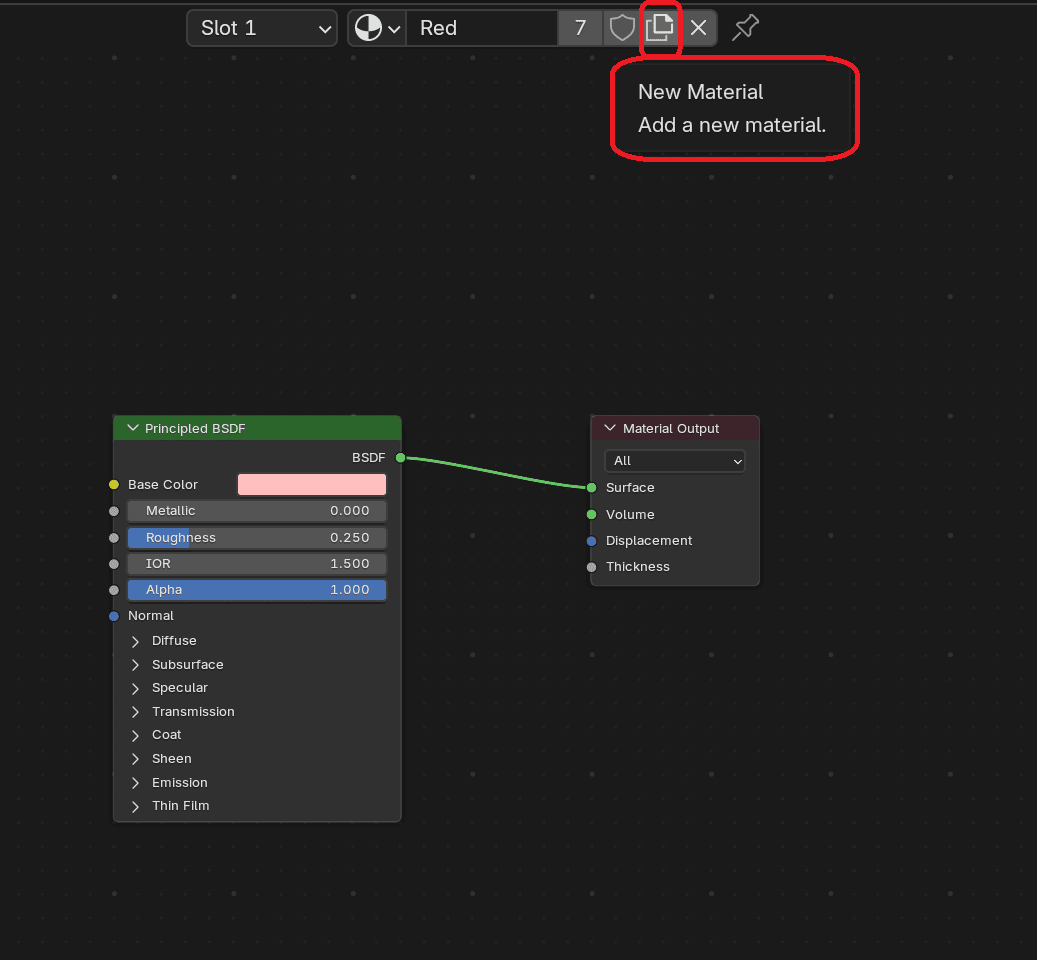Adjust the Roughness slider
Image resolution: width=1037 pixels, height=960 pixels.
click(257, 538)
